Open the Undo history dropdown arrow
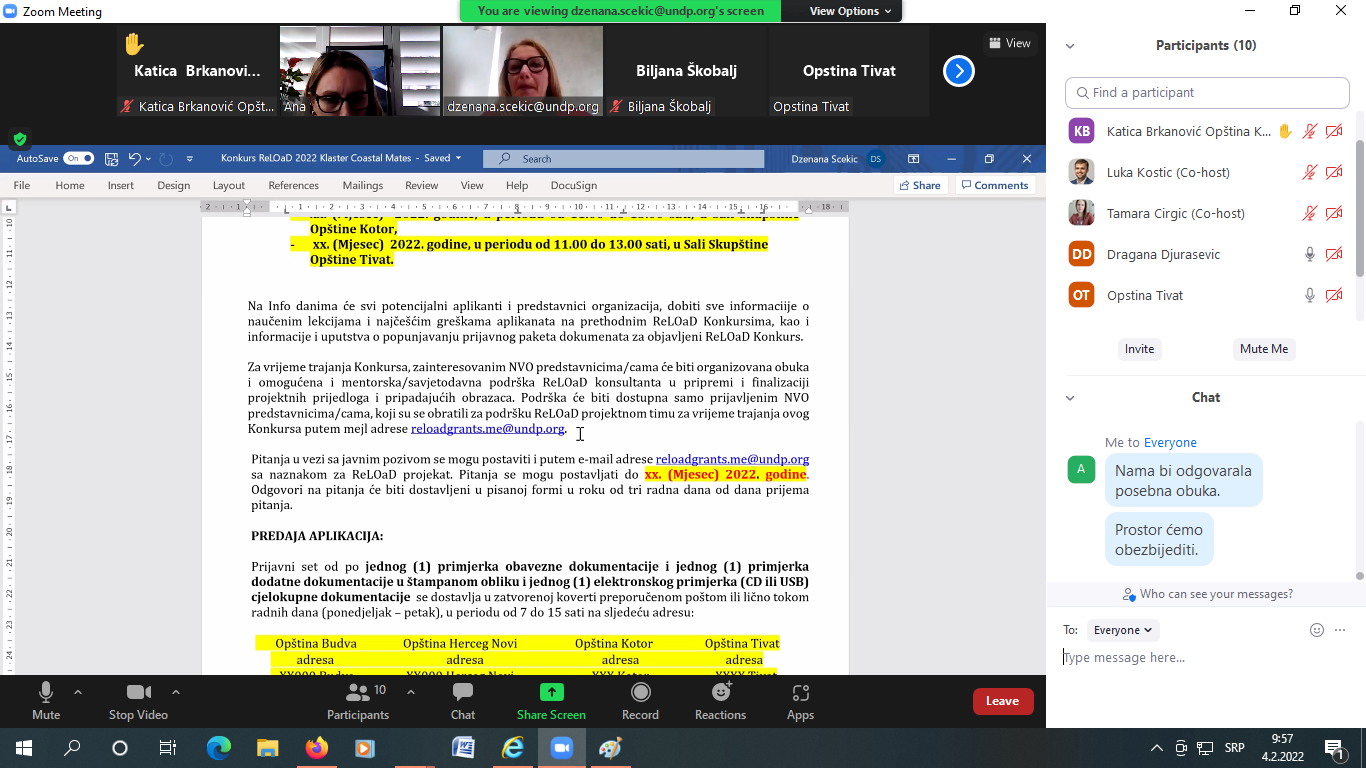 click(x=149, y=158)
